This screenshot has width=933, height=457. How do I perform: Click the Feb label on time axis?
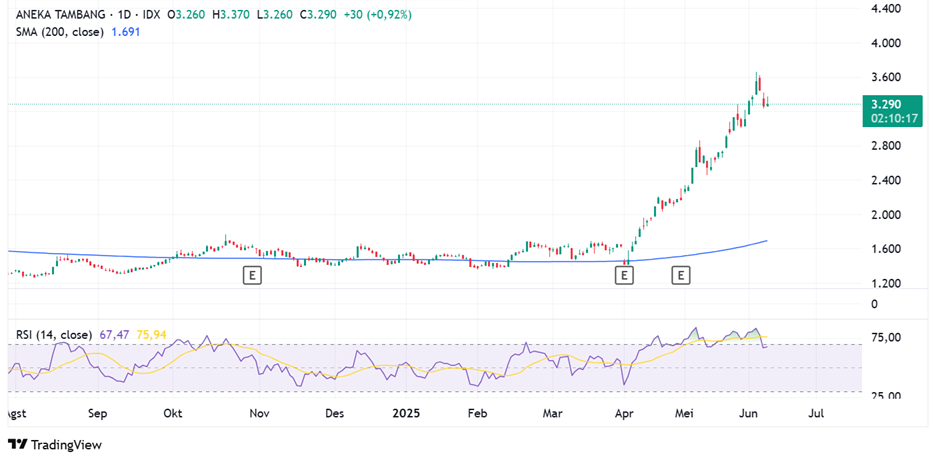[x=477, y=414]
